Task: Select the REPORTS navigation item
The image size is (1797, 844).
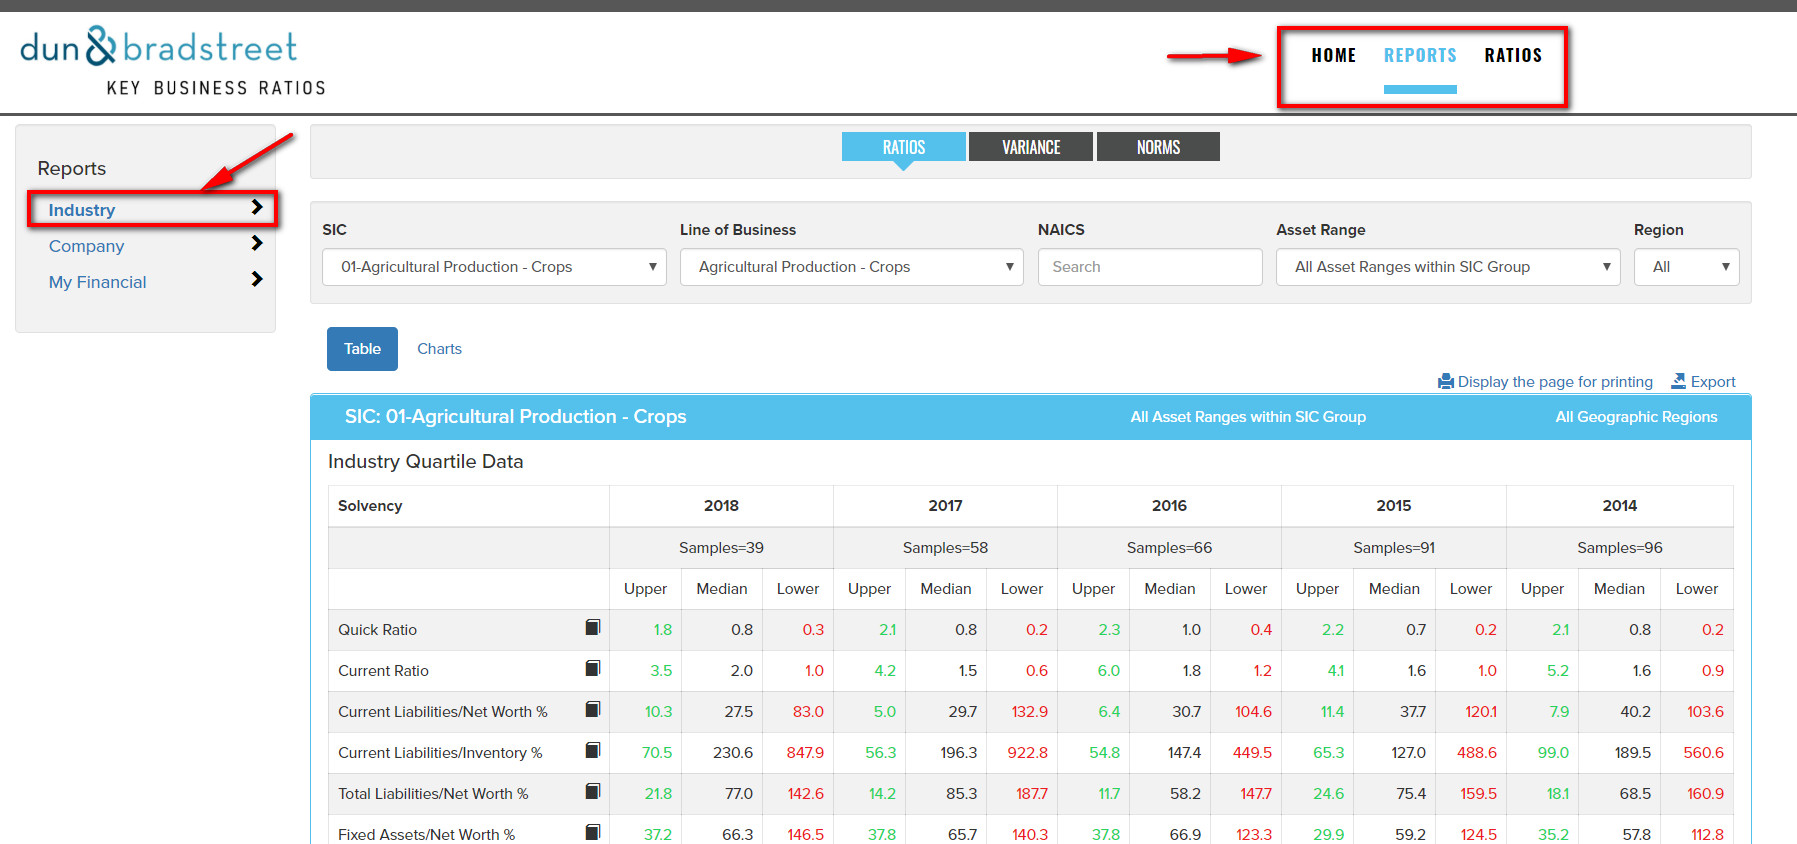Action: coord(1420,56)
